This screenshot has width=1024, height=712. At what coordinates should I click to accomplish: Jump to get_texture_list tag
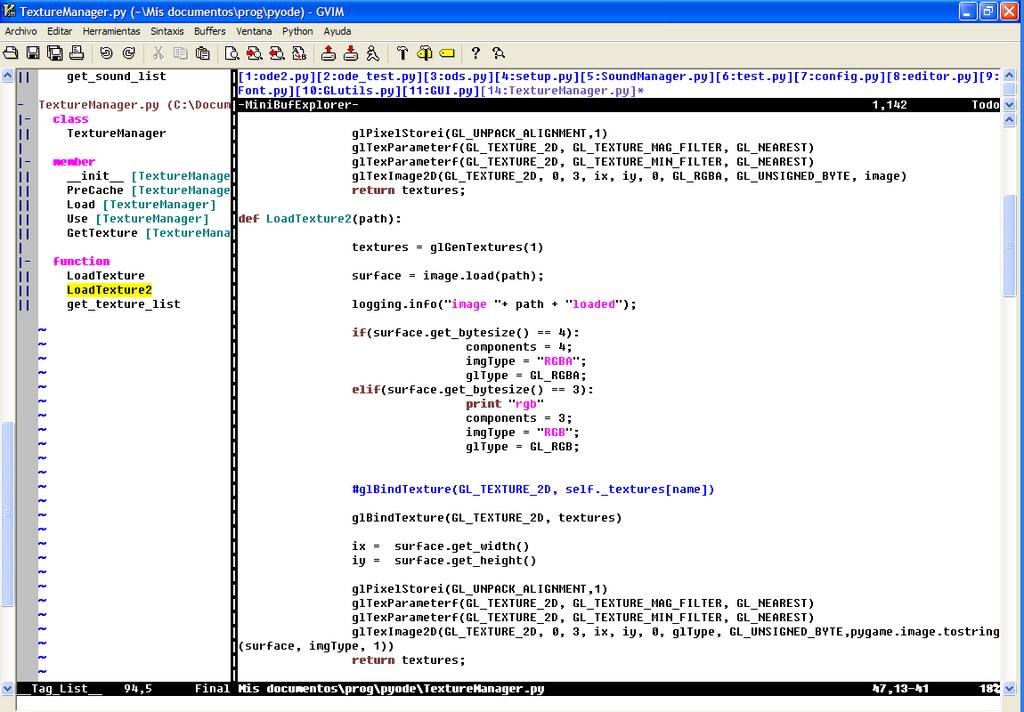(123, 304)
